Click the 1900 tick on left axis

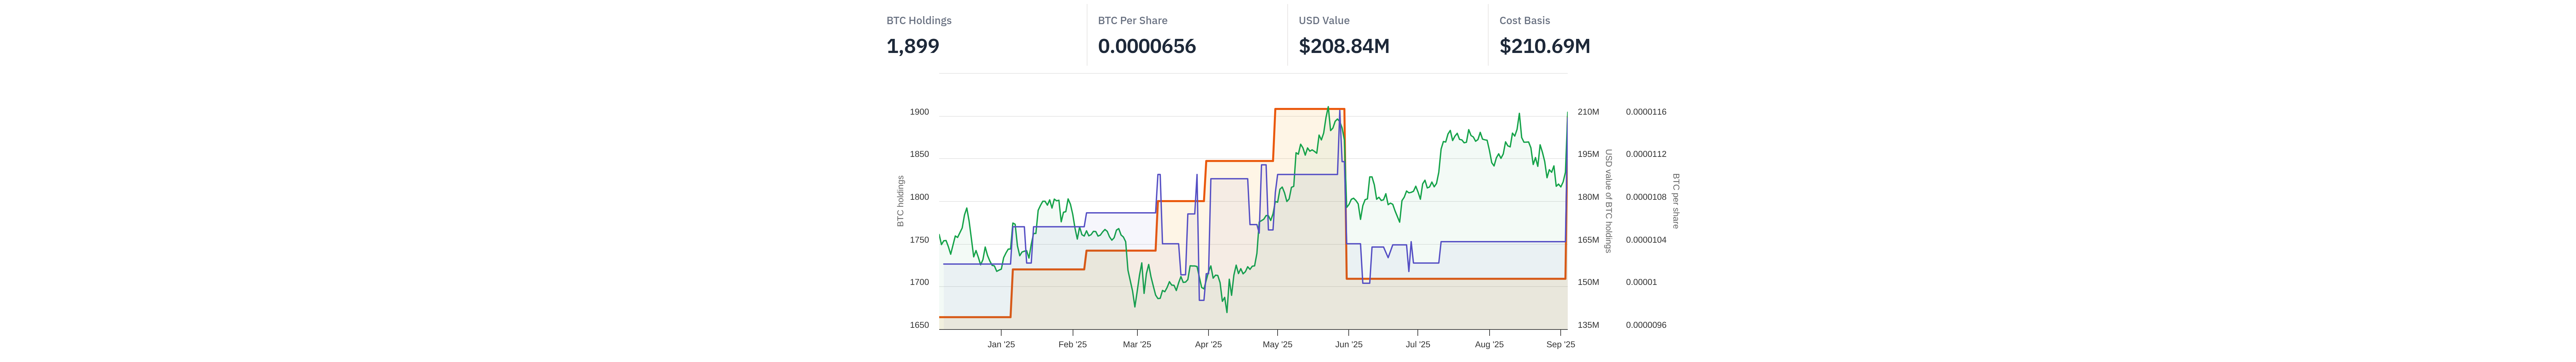919,112
